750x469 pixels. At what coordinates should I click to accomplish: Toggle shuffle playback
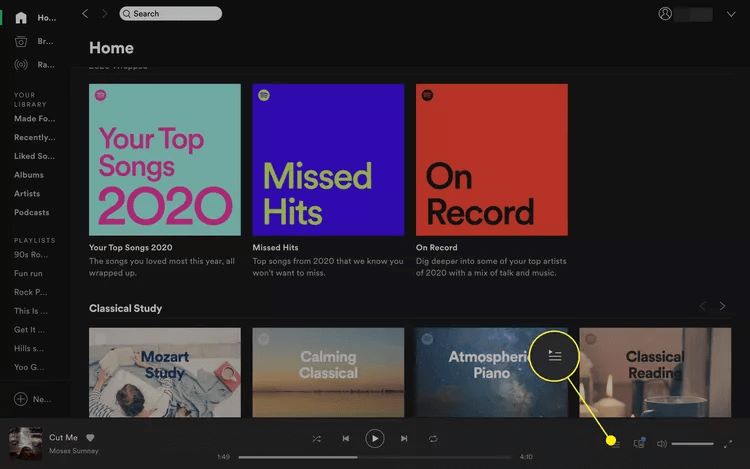(317, 438)
